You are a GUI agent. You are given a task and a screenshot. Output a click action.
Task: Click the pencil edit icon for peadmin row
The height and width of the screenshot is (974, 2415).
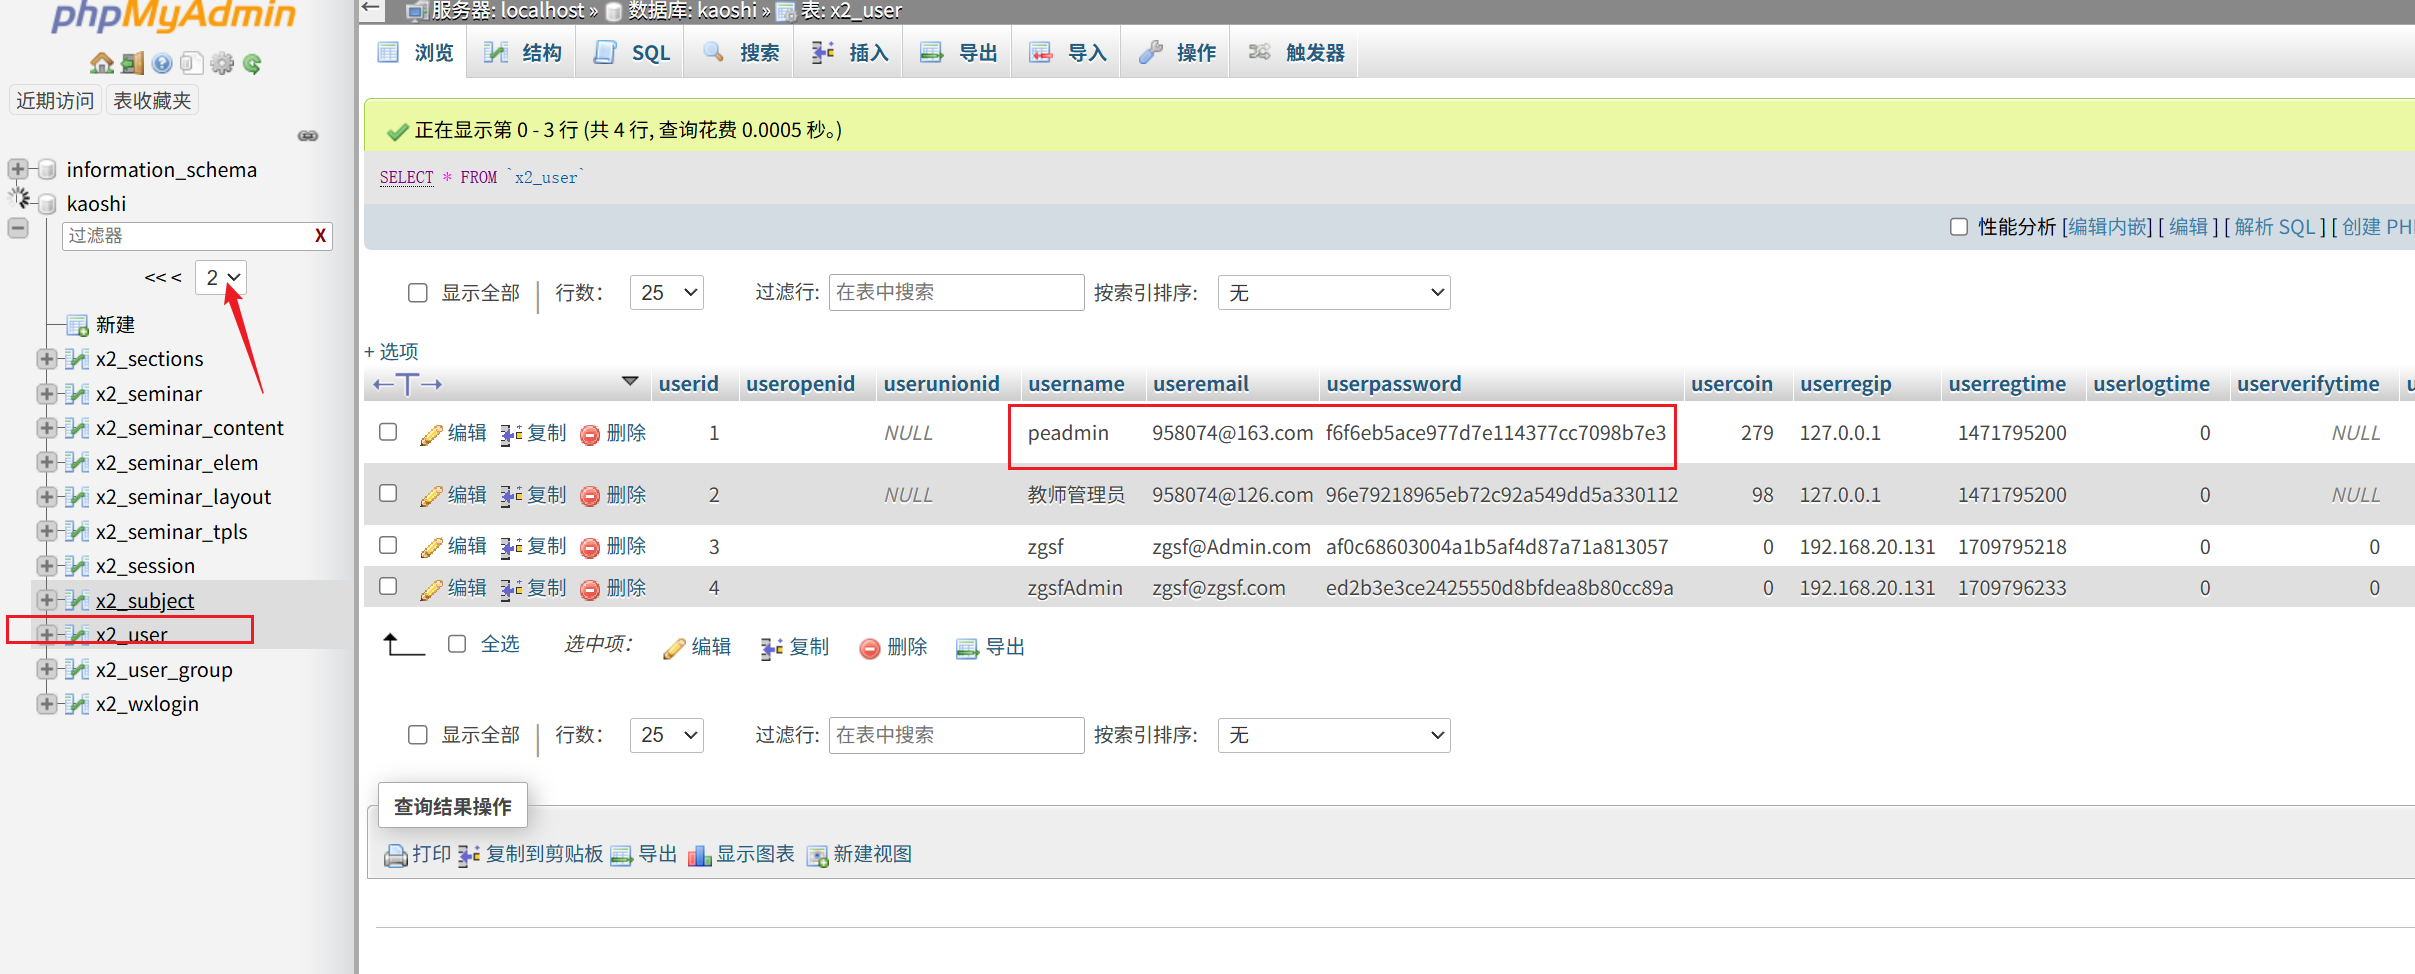point(431,434)
